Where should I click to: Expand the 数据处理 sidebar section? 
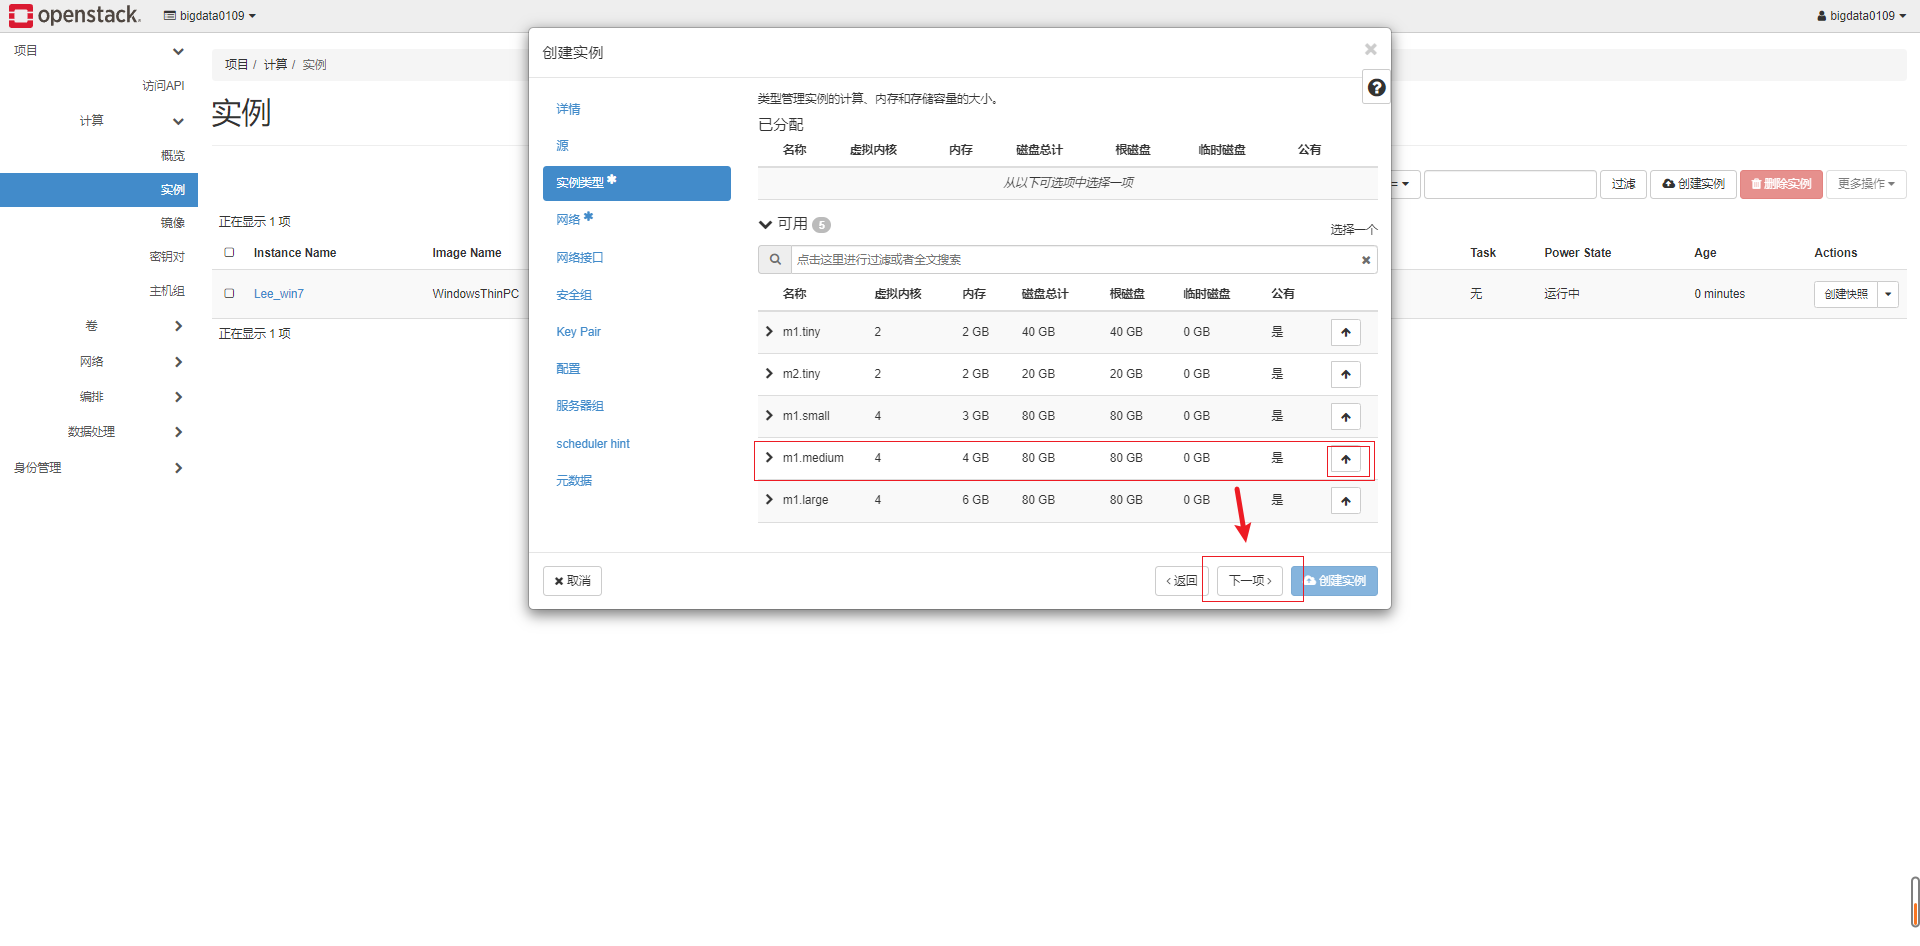coord(99,432)
